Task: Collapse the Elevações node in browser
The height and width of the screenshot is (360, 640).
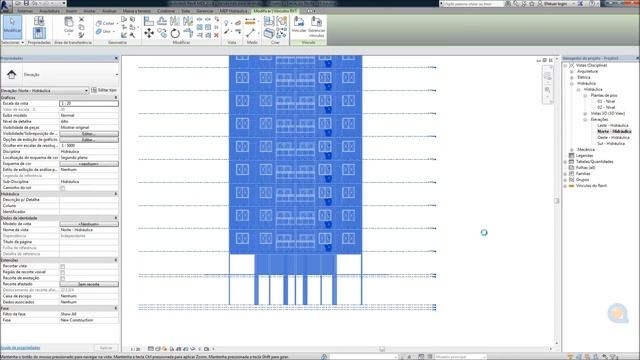Action: tap(585, 120)
